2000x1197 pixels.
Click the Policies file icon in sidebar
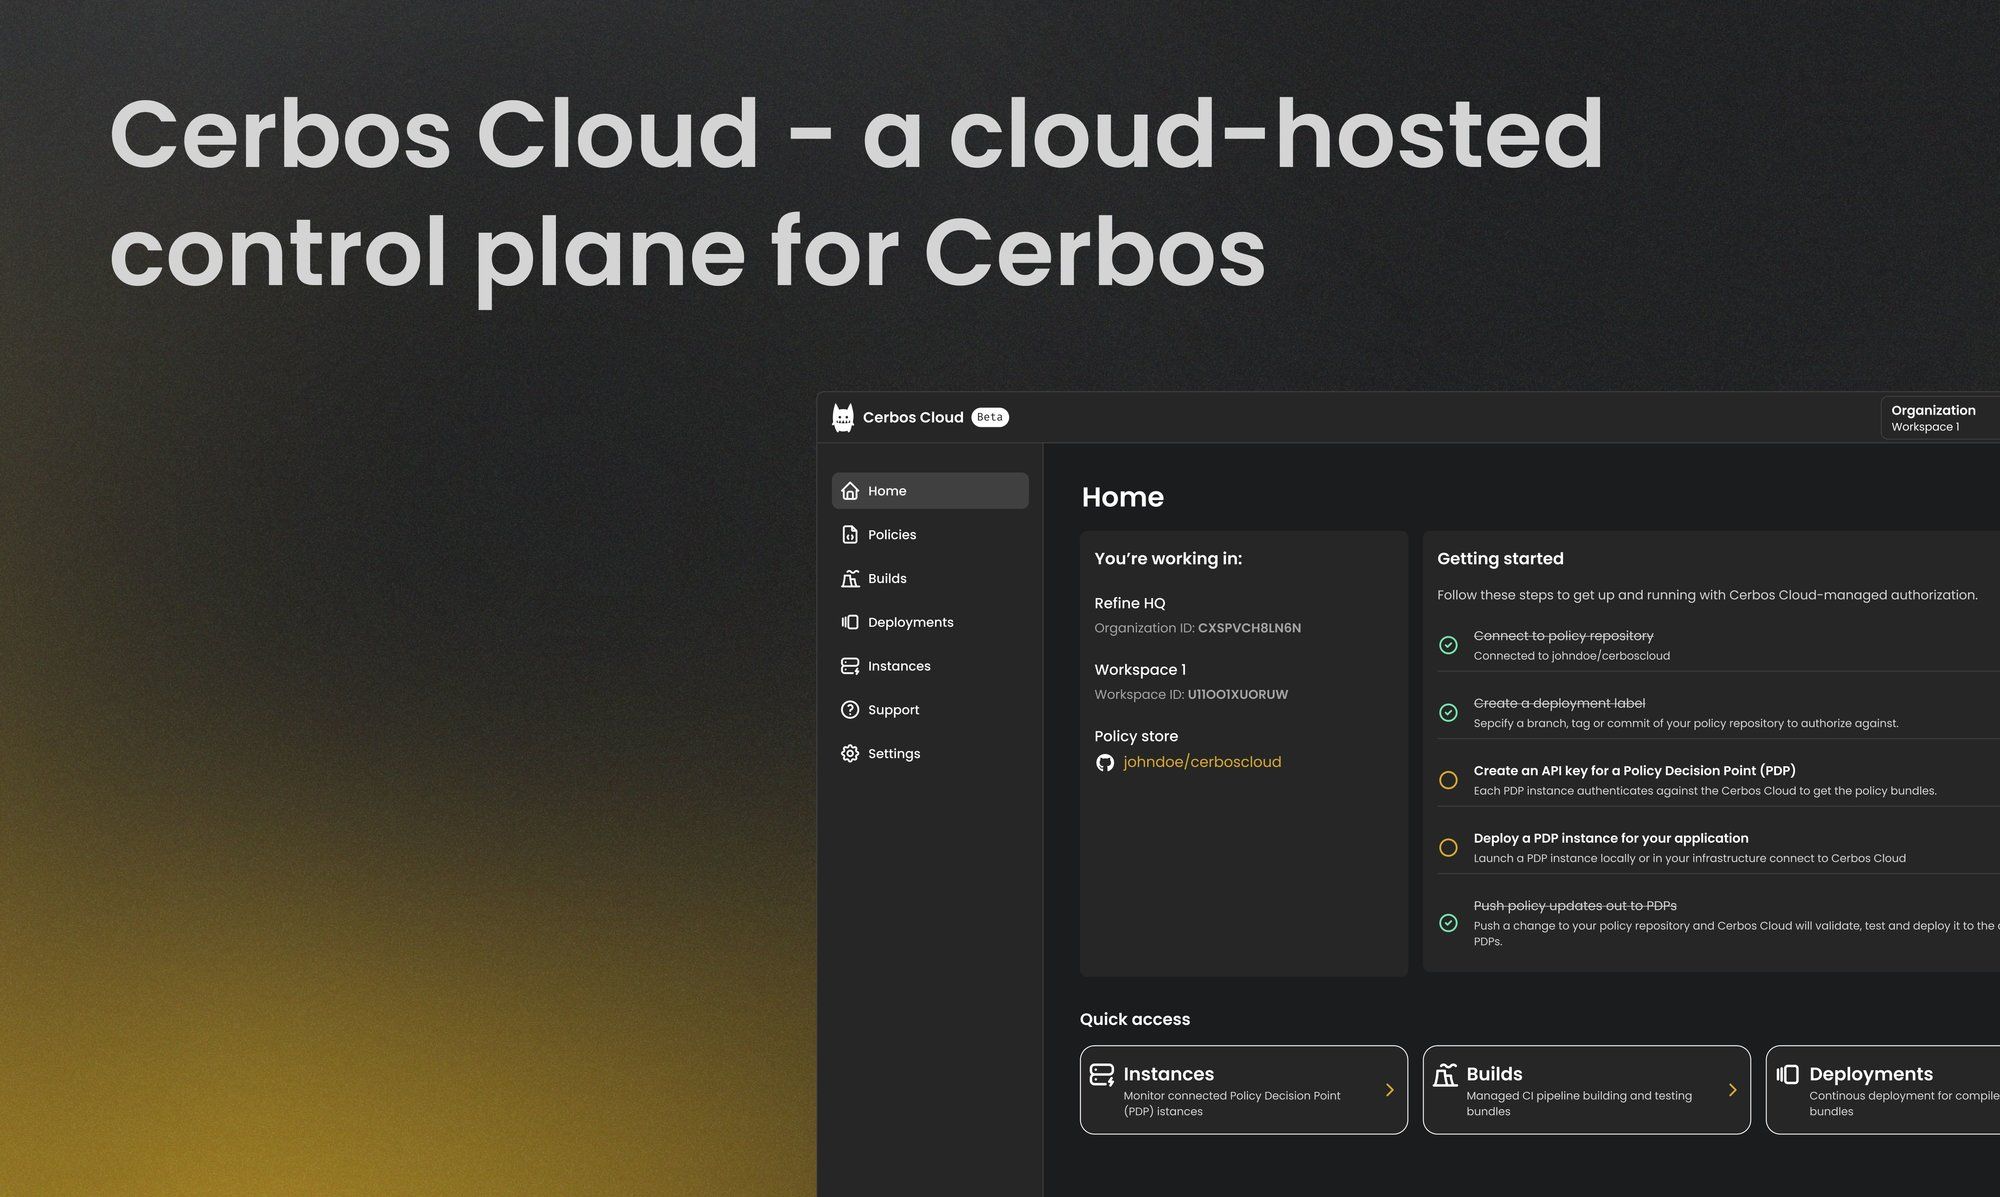click(850, 535)
